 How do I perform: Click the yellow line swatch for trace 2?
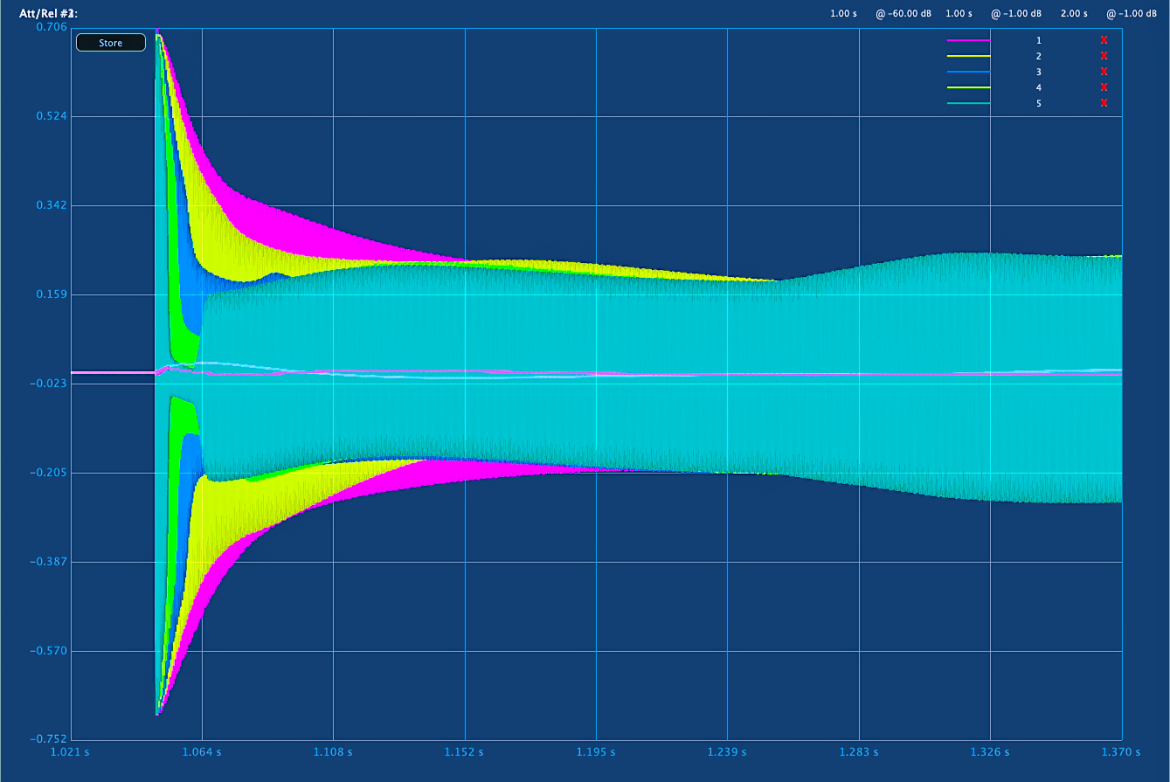(969, 56)
